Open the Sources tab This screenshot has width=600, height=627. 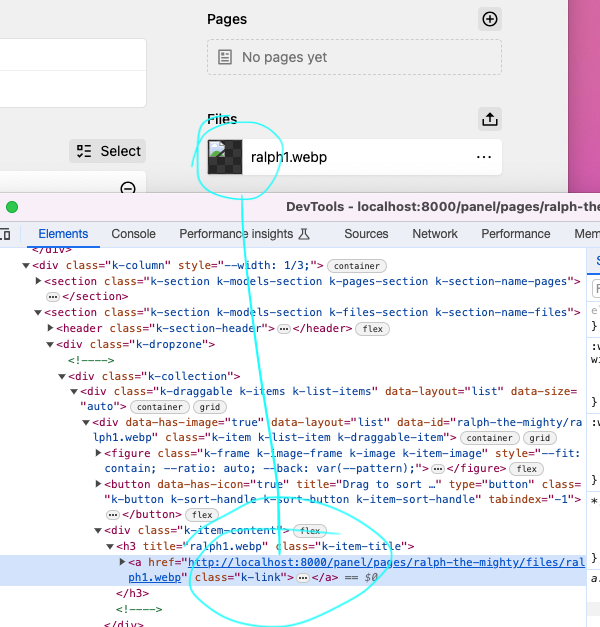[366, 234]
